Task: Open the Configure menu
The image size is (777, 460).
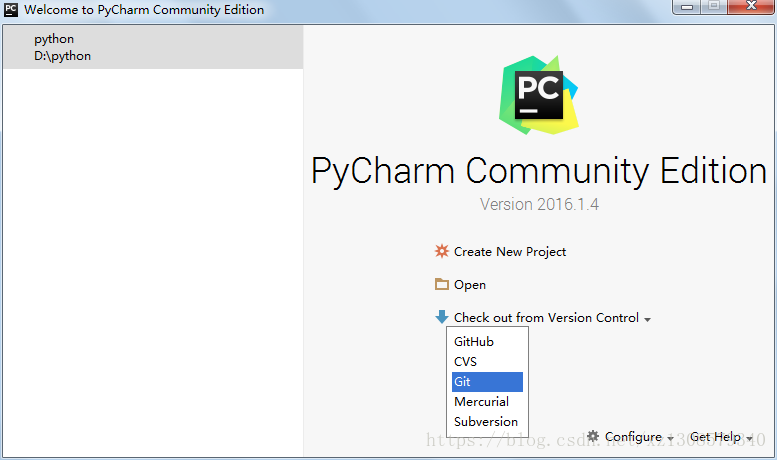Action: click(x=633, y=437)
